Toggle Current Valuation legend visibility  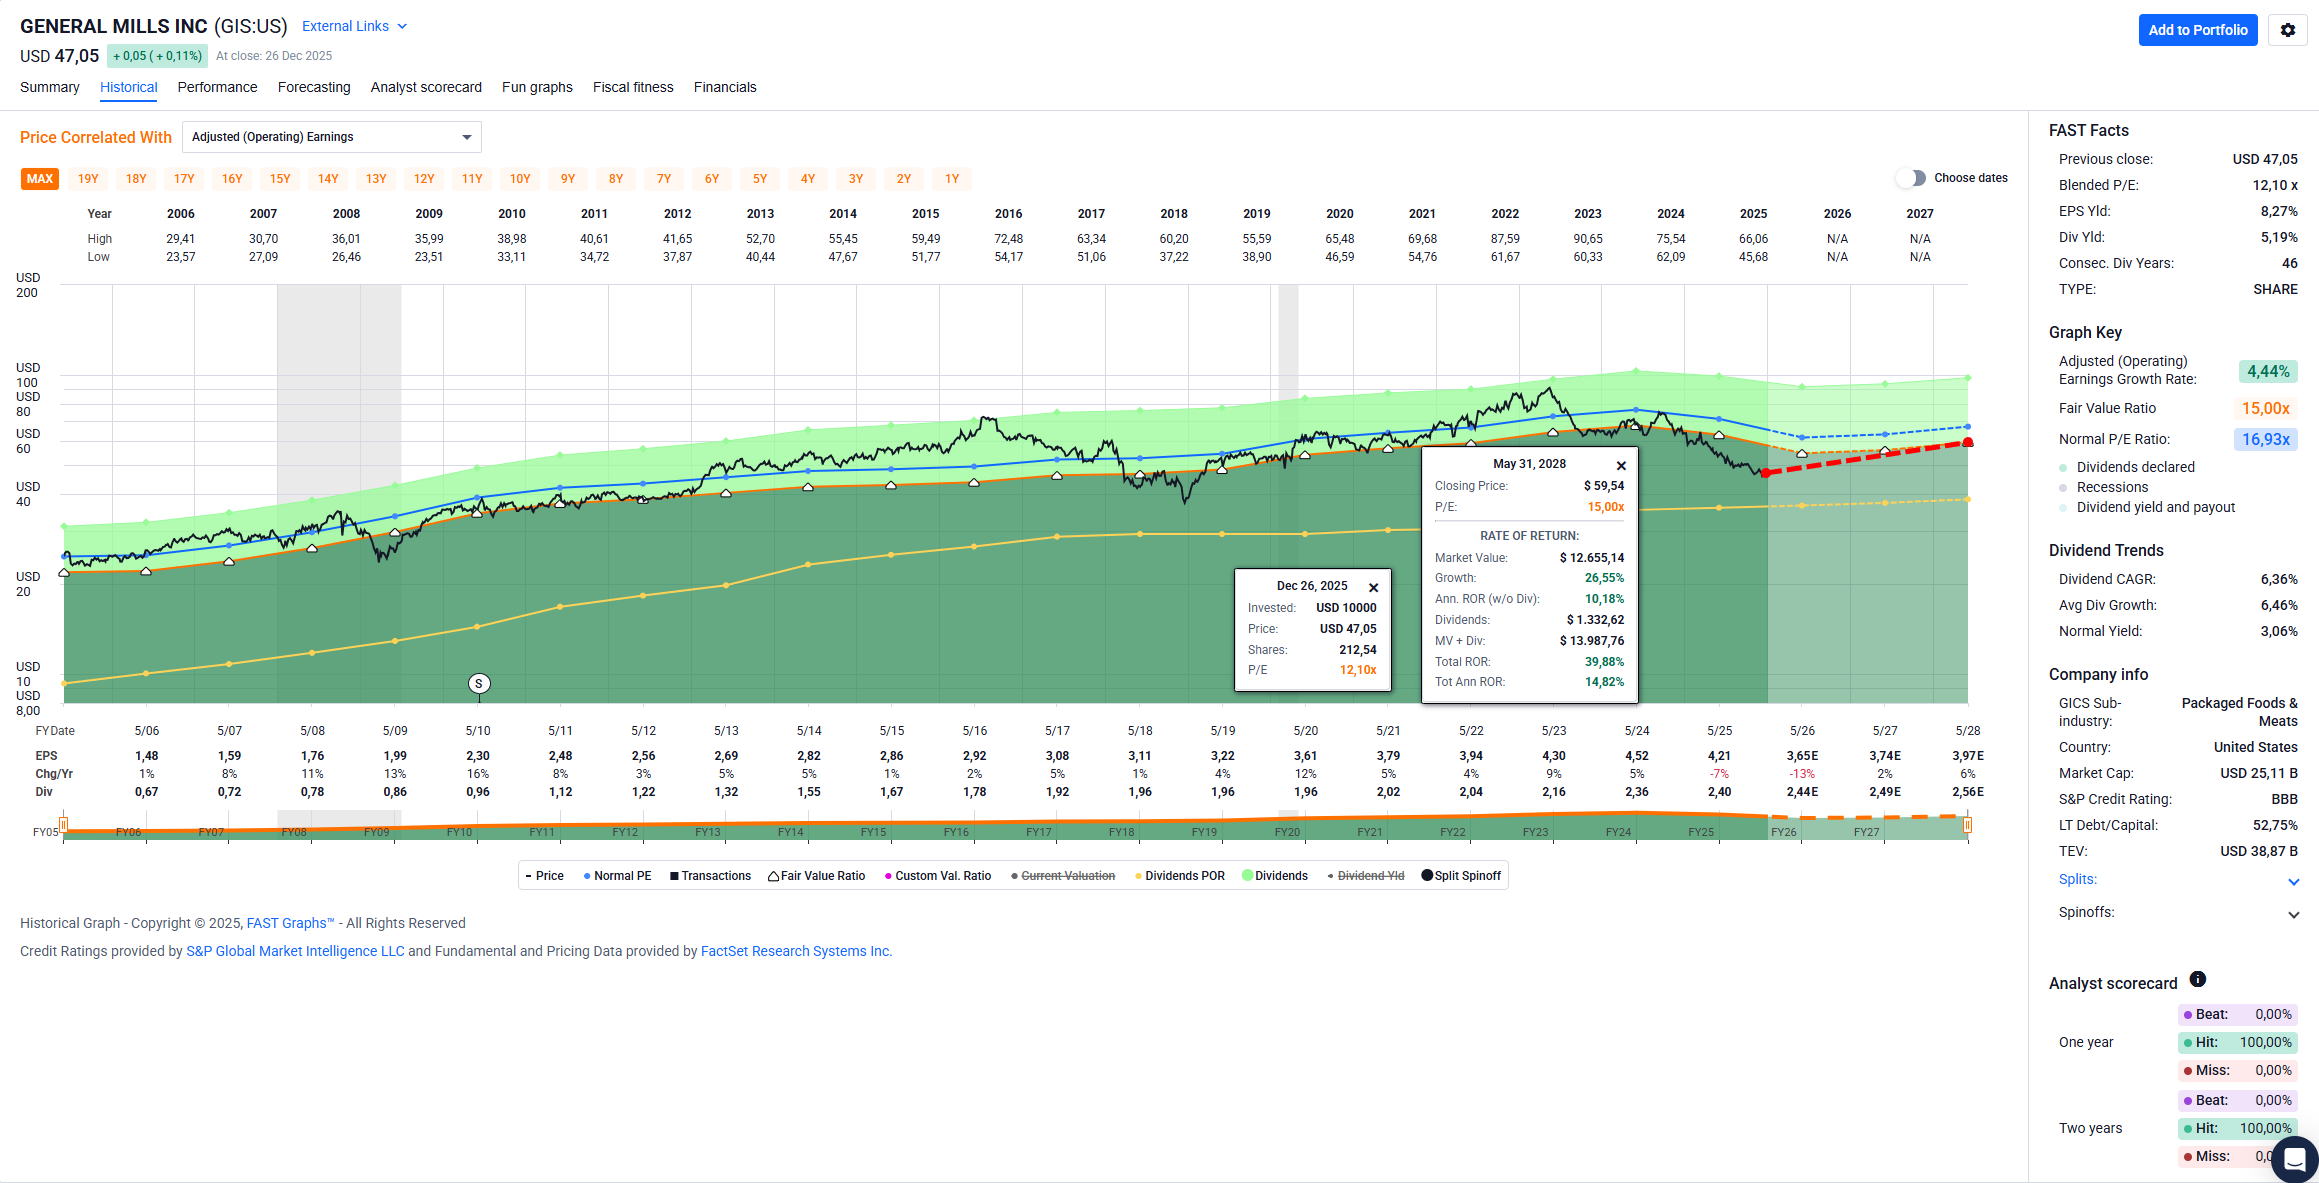[1067, 876]
